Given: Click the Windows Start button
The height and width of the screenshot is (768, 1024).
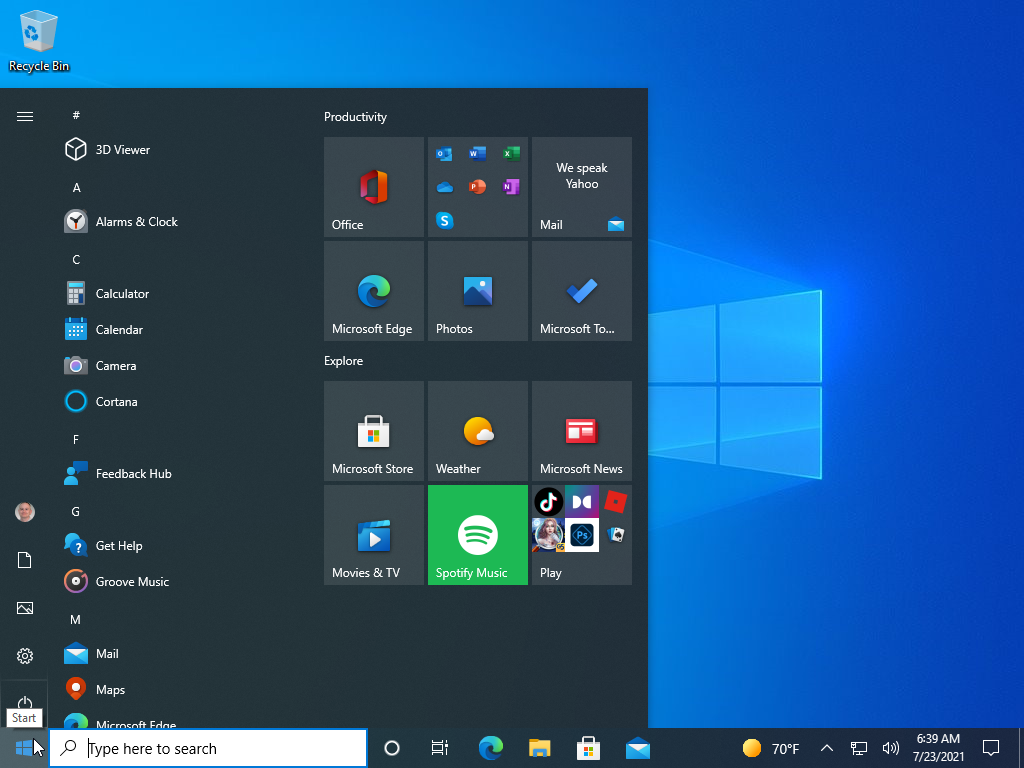Looking at the screenshot, I should pyautogui.click(x=24, y=748).
